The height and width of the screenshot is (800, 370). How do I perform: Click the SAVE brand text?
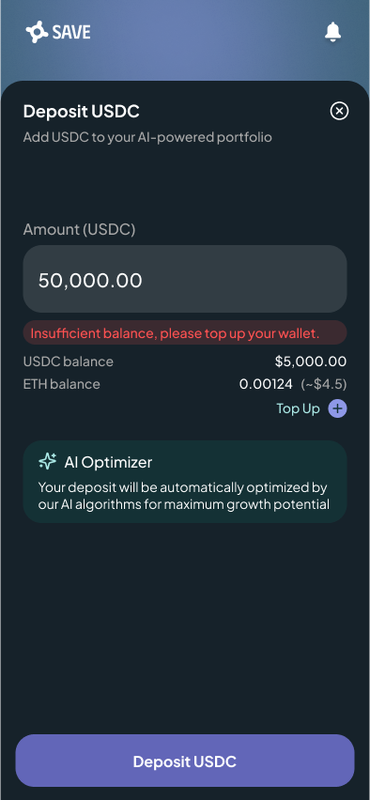[x=71, y=33]
